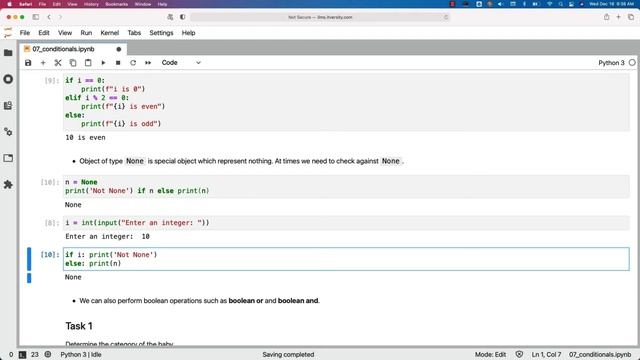This screenshot has width=640, height=360.
Task: Collapse the active cell via blue bar
Action: click(29, 259)
